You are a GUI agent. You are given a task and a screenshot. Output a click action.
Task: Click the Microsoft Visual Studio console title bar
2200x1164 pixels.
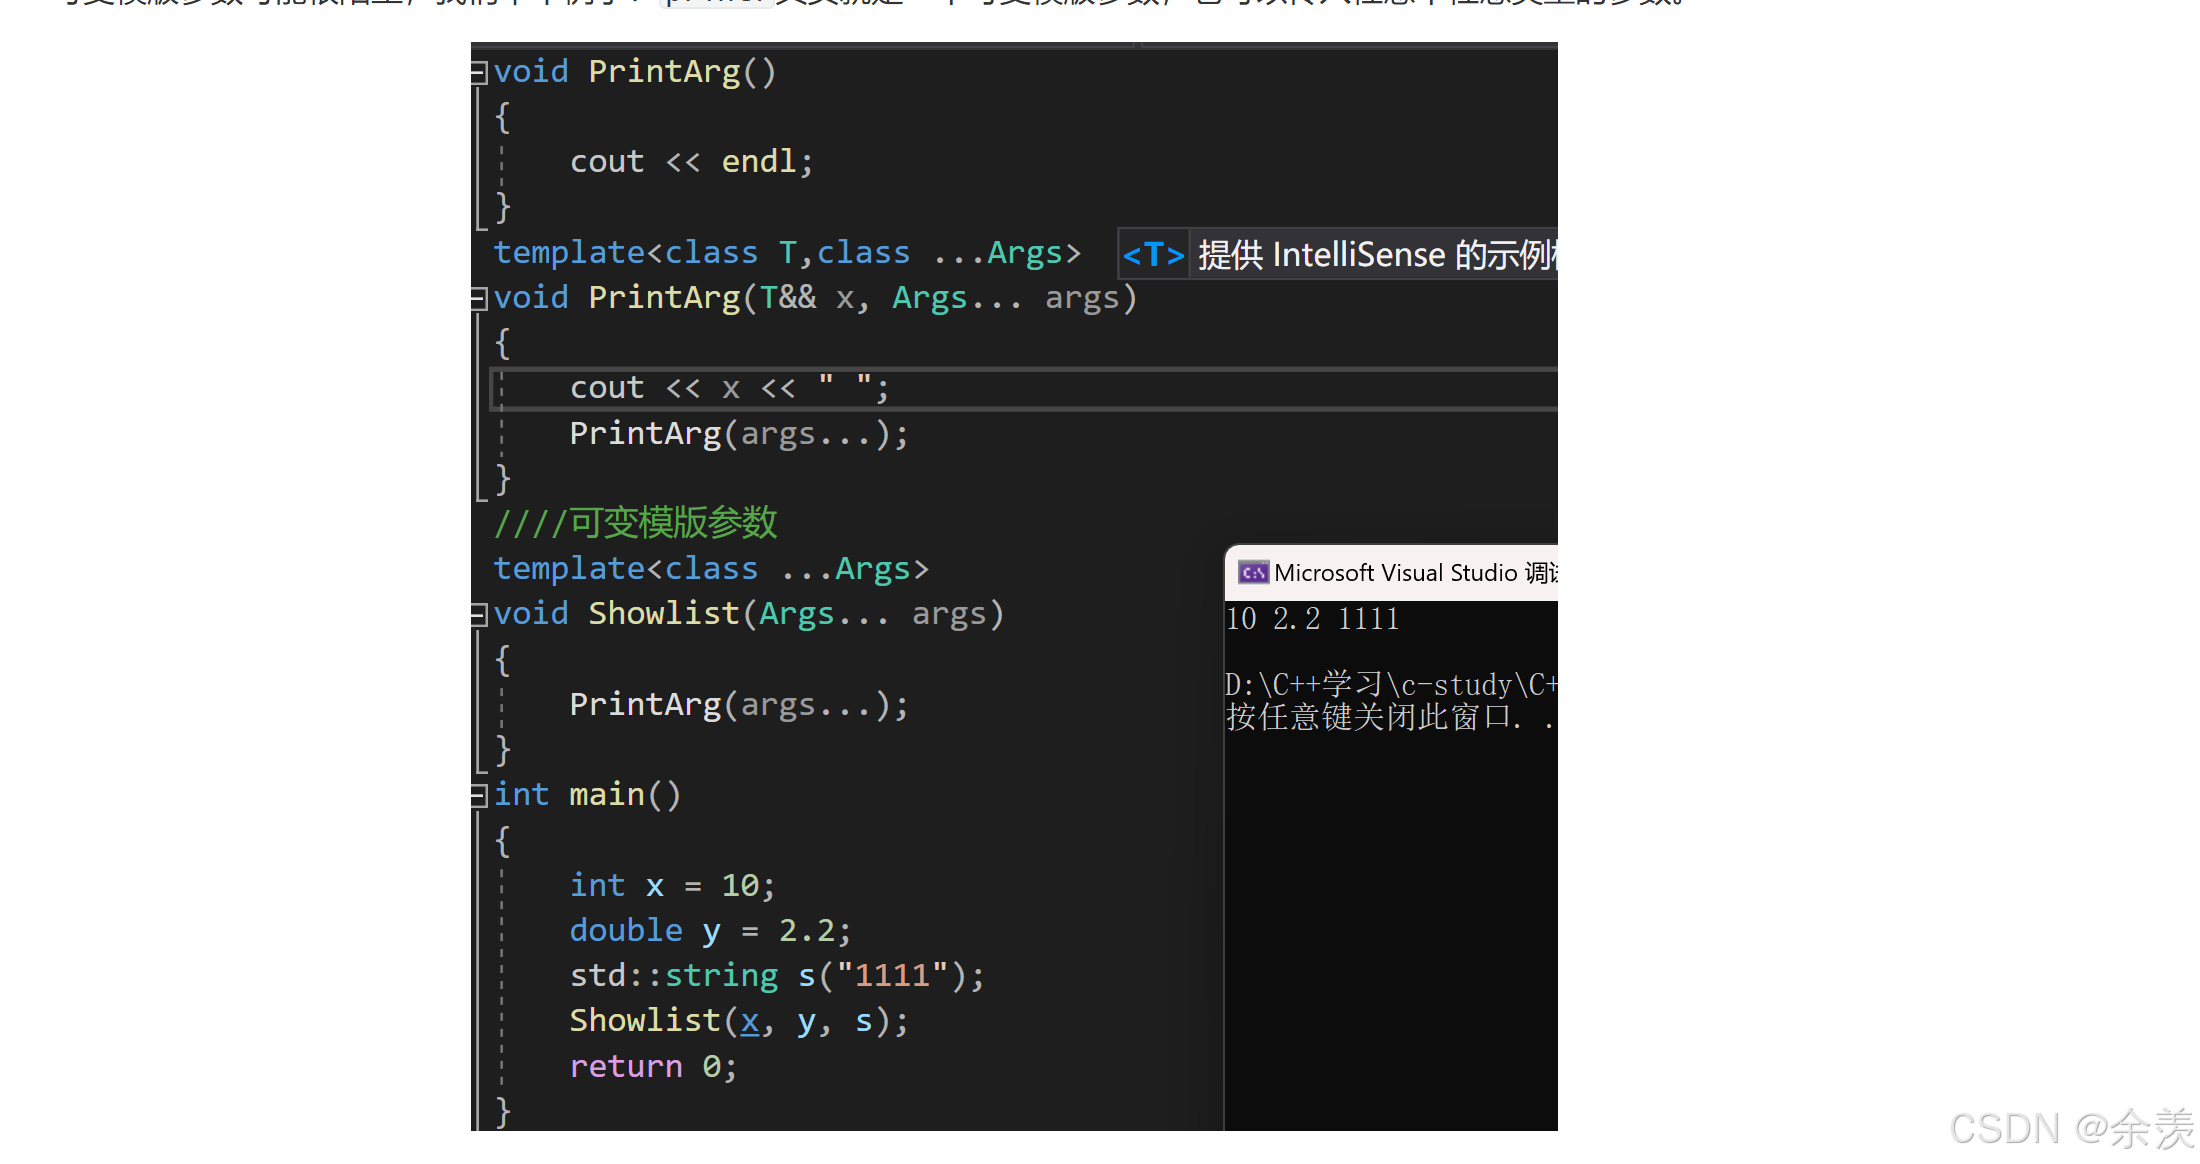click(x=1392, y=572)
